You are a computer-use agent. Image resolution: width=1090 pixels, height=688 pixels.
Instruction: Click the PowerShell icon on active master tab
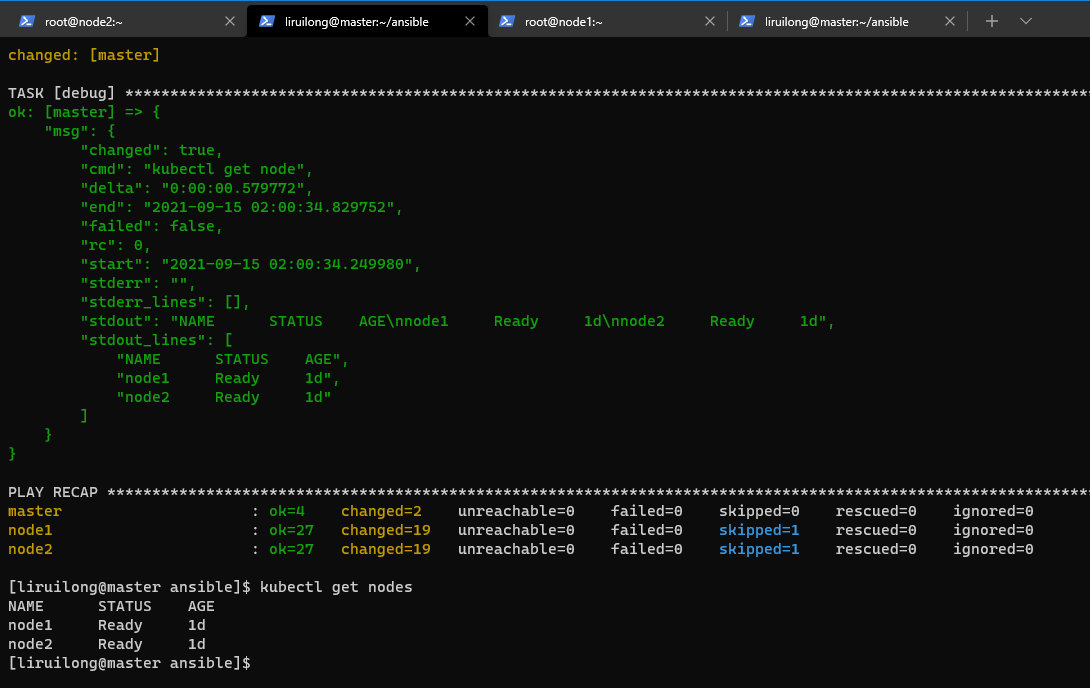(267, 22)
